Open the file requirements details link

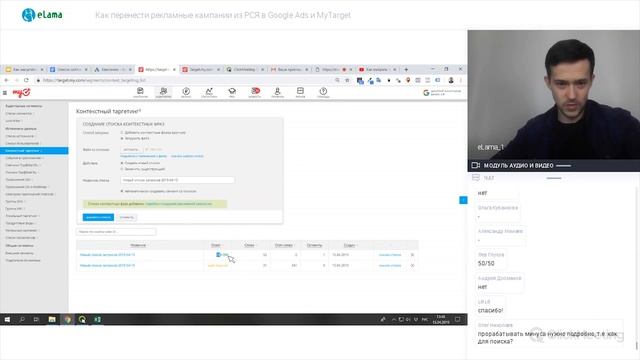click(x=144, y=156)
